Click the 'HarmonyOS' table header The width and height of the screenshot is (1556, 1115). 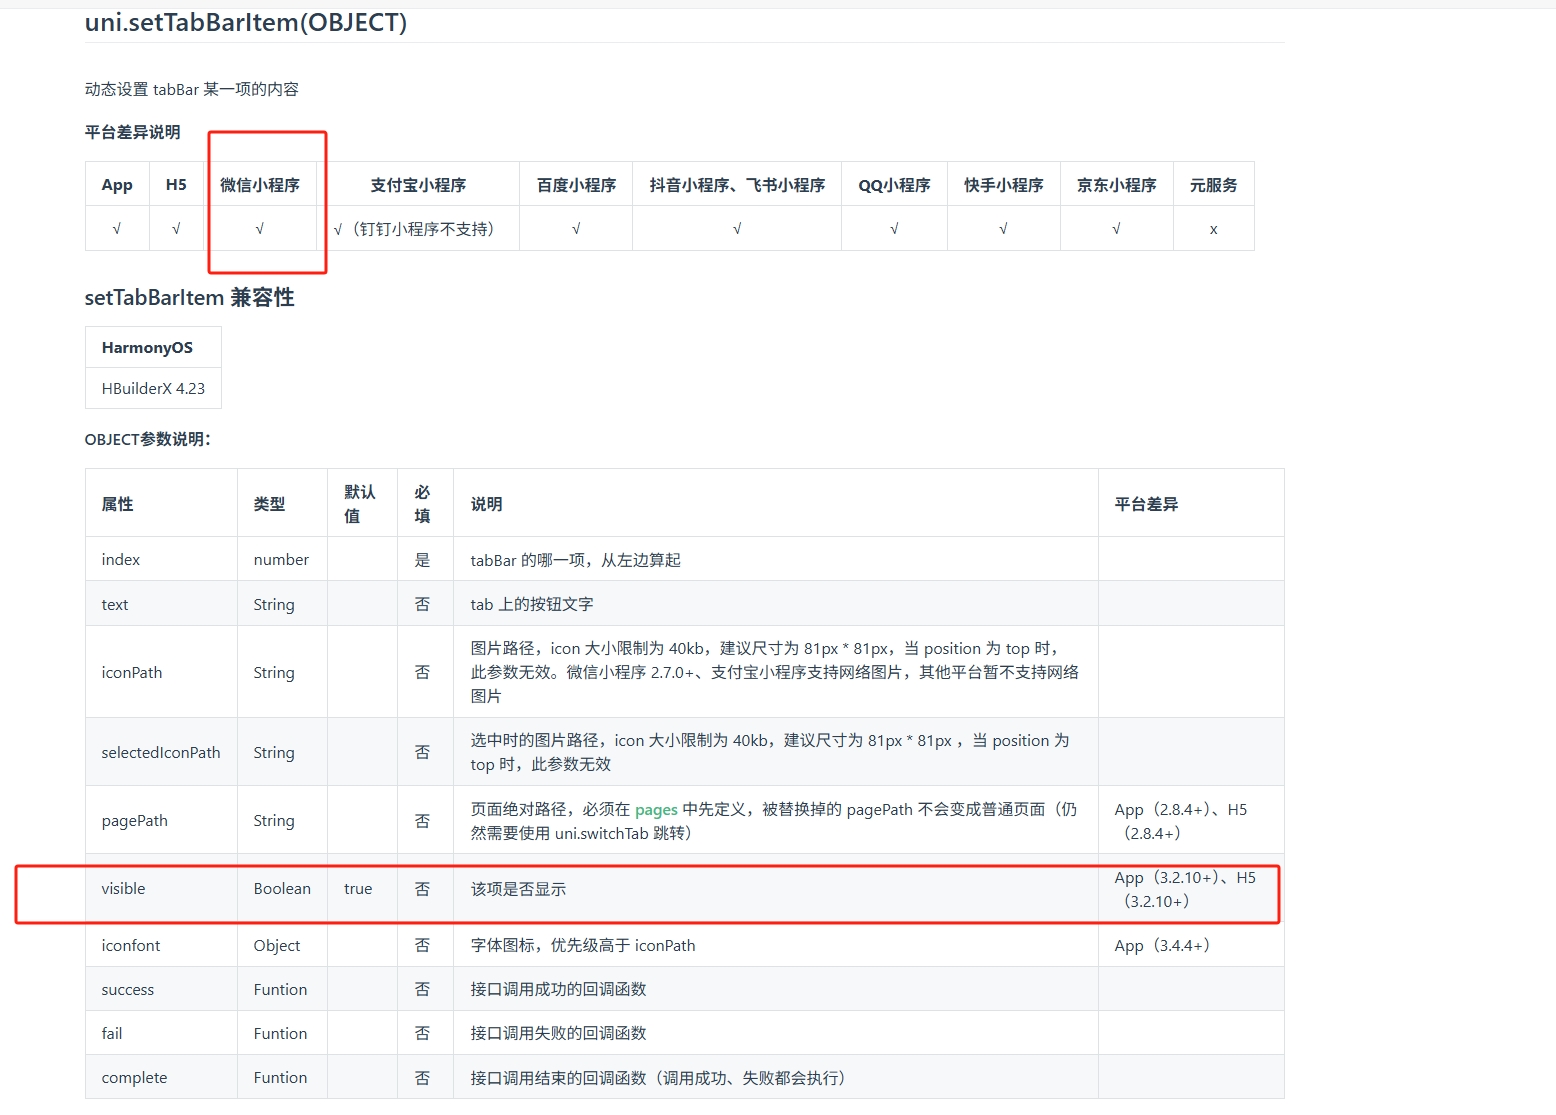(x=153, y=348)
